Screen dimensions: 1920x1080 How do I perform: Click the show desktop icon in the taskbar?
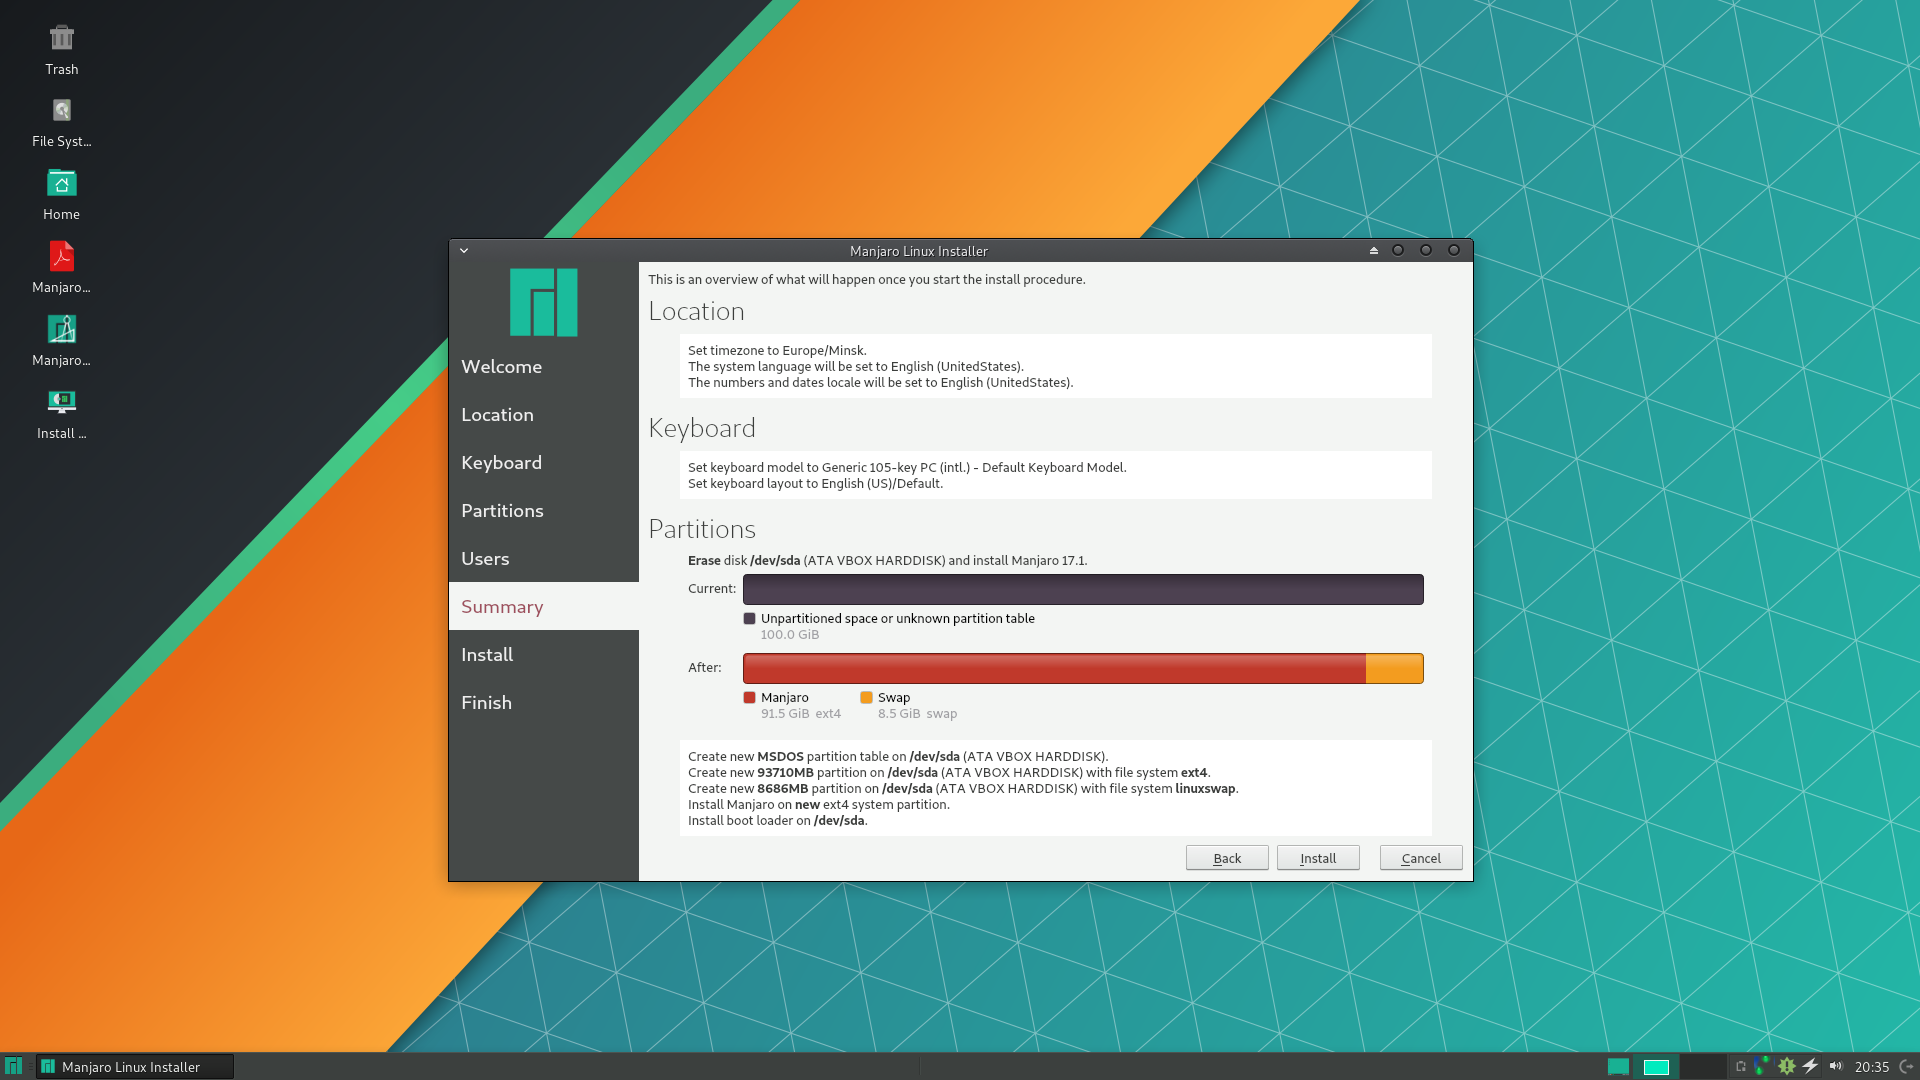click(1618, 1067)
